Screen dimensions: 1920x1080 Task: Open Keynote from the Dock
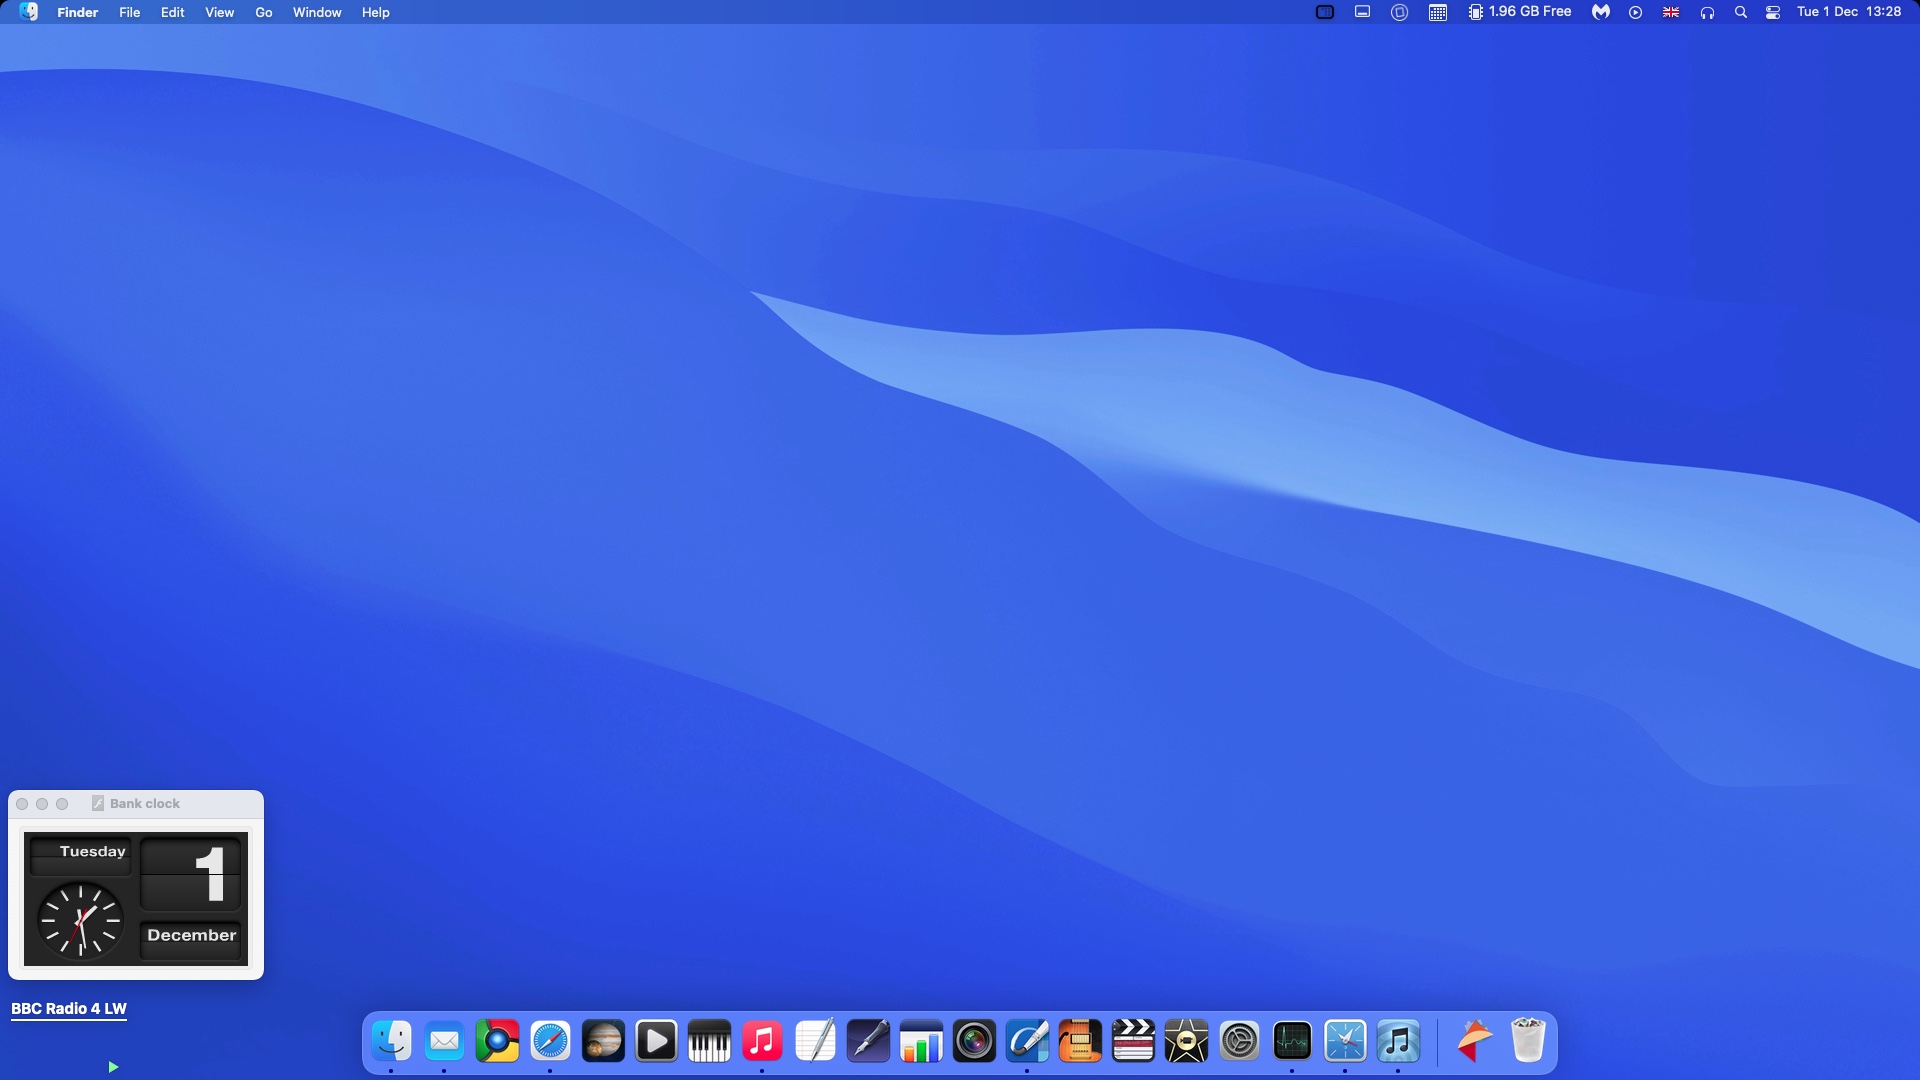[921, 1042]
